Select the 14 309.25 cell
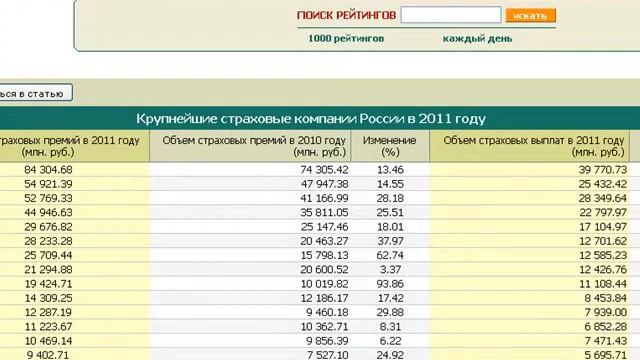The height and width of the screenshot is (360, 640). pyautogui.click(x=48, y=298)
